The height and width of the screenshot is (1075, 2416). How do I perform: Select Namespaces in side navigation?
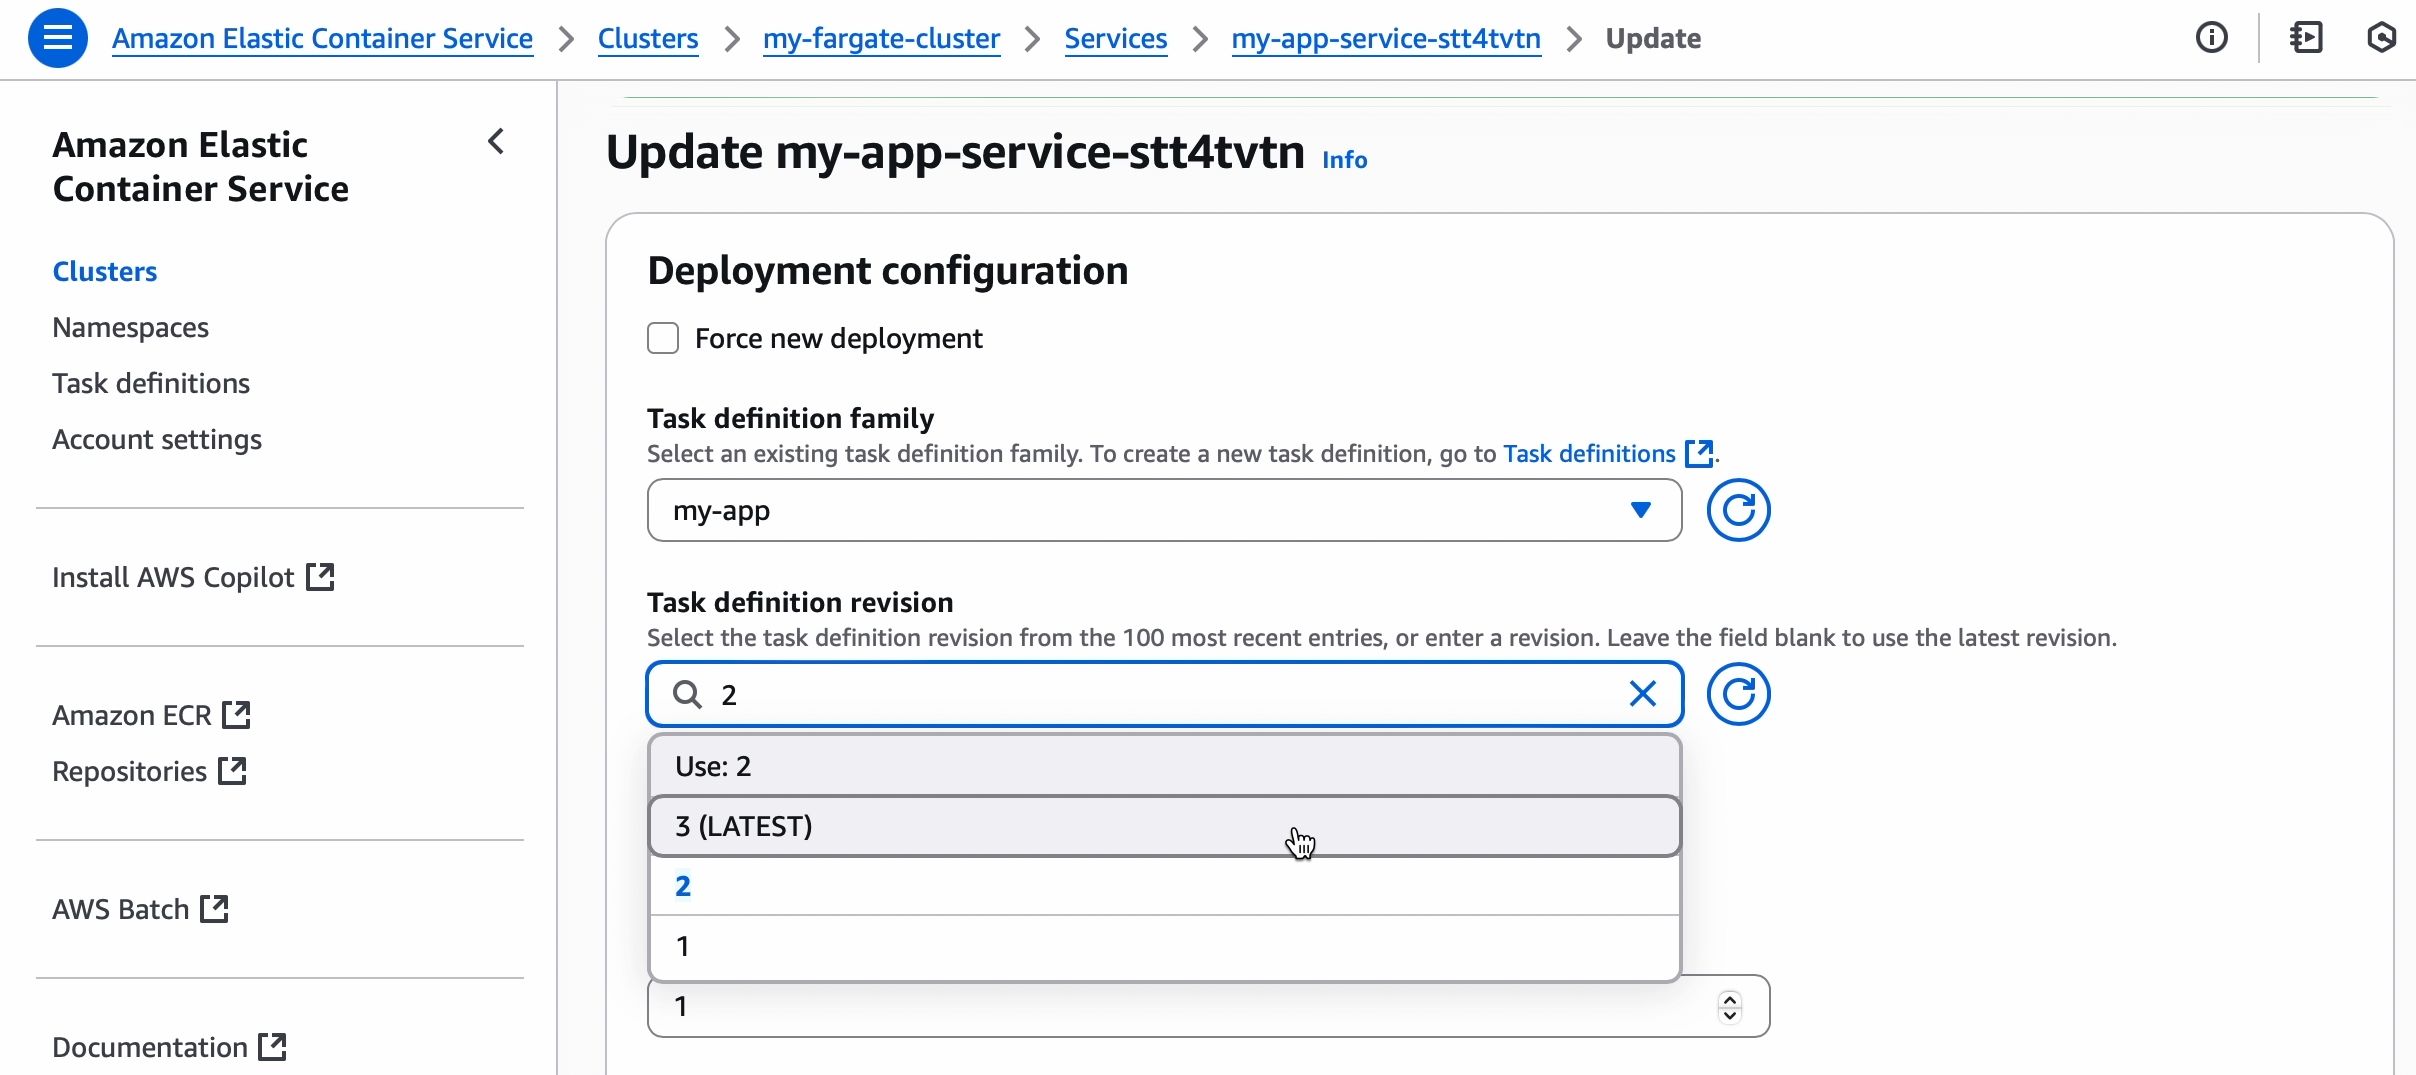(x=131, y=327)
